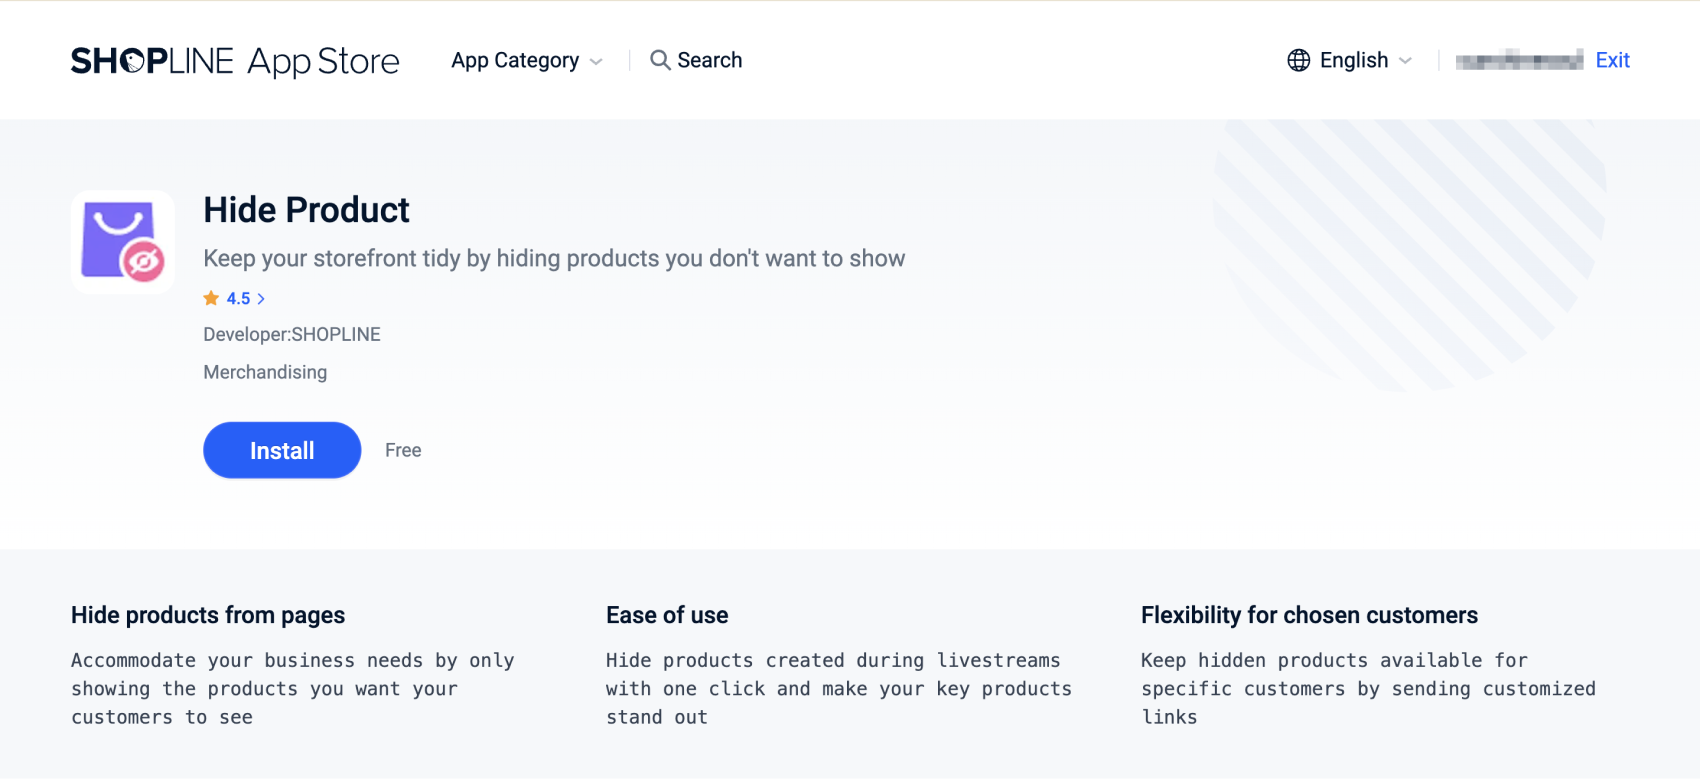1700x783 pixels.
Task: Click the Flexibility for chosen customers heading
Action: coord(1309,615)
